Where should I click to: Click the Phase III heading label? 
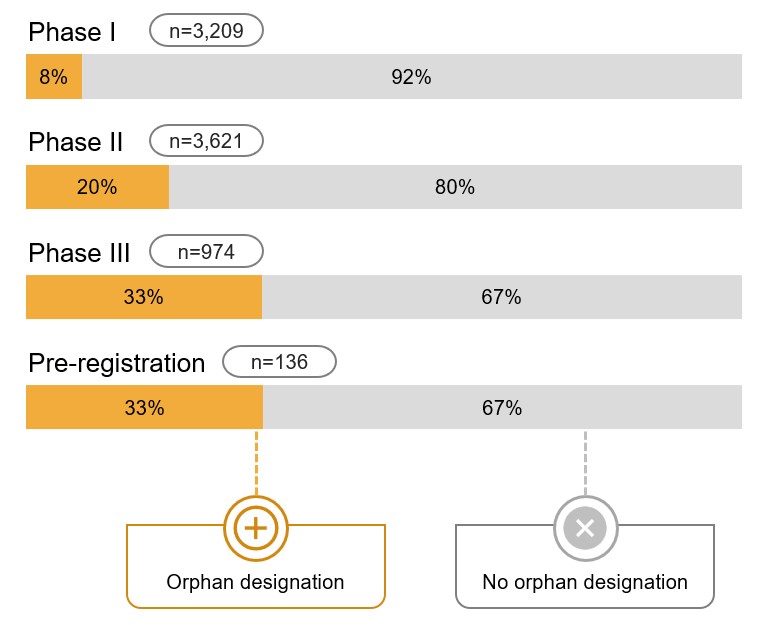(x=79, y=252)
